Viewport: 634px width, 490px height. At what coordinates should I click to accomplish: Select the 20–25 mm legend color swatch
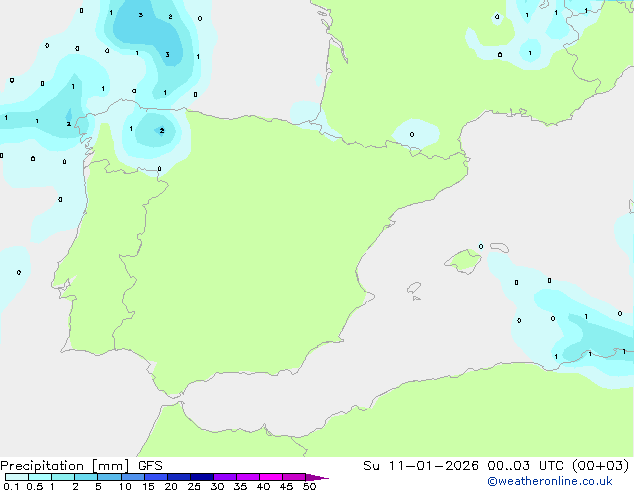(x=178, y=477)
